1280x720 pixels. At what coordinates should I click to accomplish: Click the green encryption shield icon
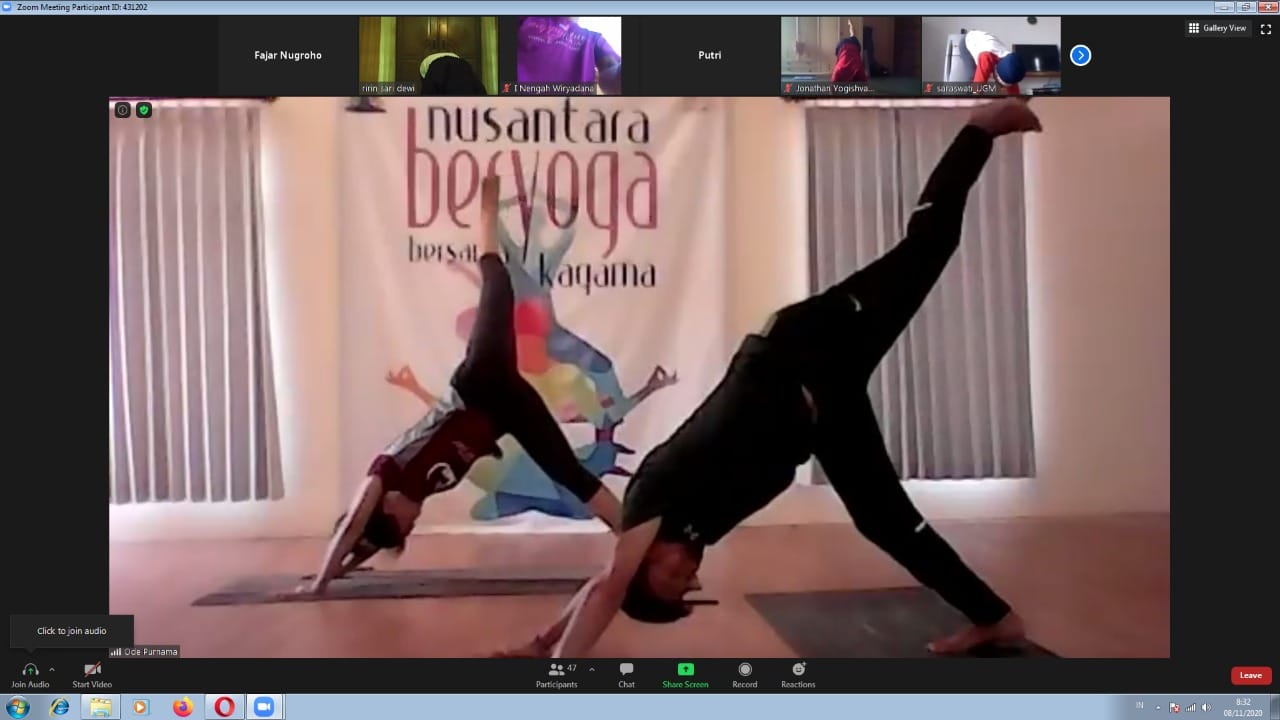[x=144, y=110]
